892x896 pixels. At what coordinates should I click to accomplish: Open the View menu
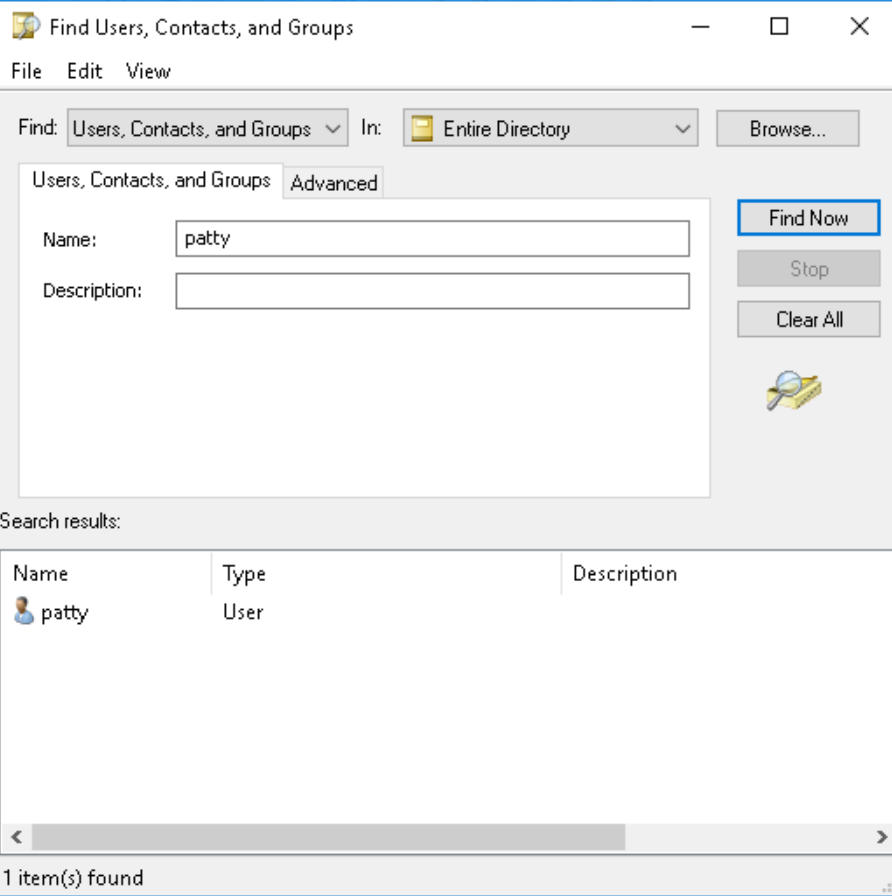[149, 71]
